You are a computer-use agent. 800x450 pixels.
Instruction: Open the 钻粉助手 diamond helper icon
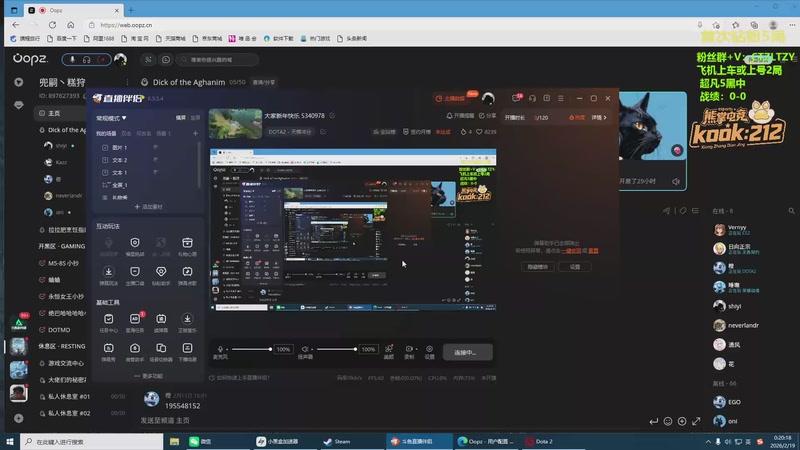point(161,271)
